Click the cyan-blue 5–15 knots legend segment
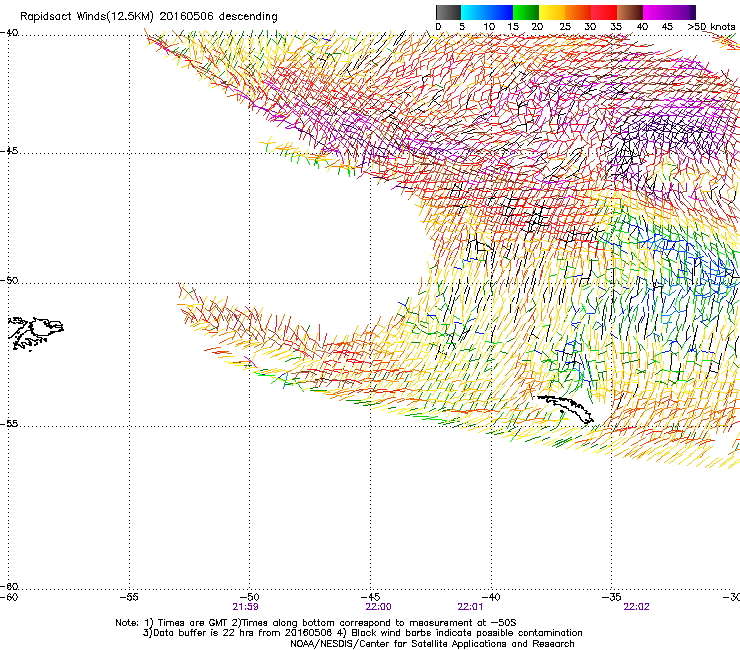The height and width of the screenshot is (650, 740). pyautogui.click(x=487, y=12)
